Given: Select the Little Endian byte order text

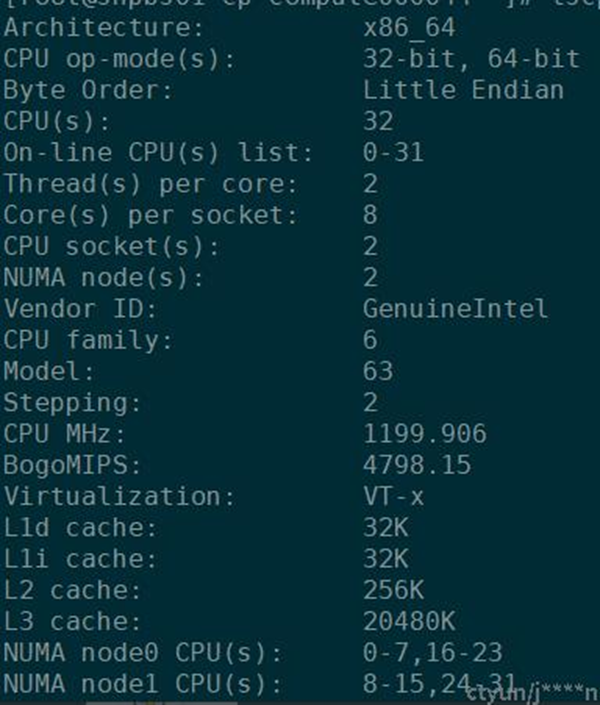Looking at the screenshot, I should [463, 90].
